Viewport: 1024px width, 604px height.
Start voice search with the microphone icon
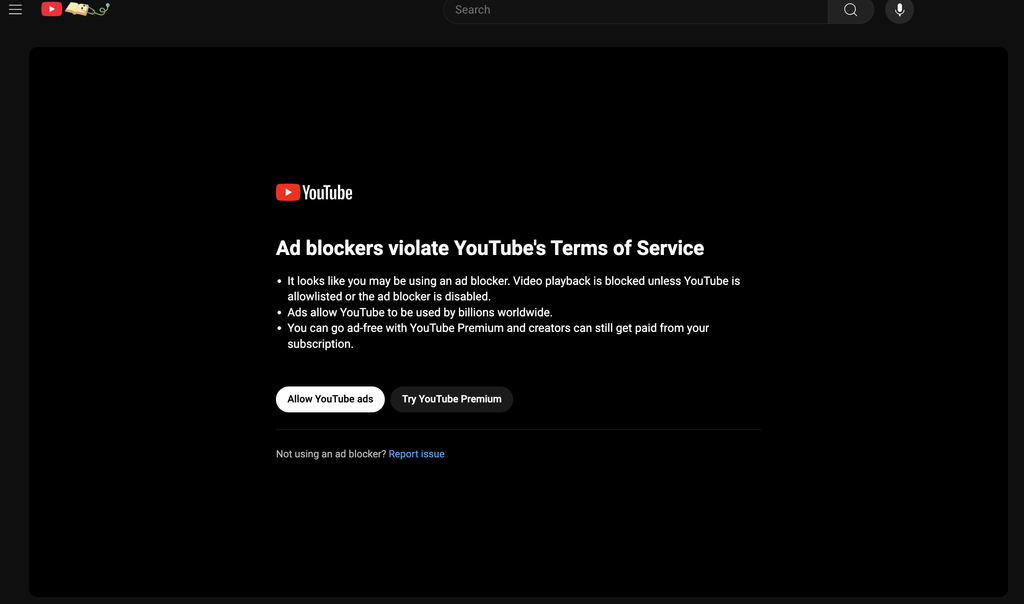click(x=899, y=10)
